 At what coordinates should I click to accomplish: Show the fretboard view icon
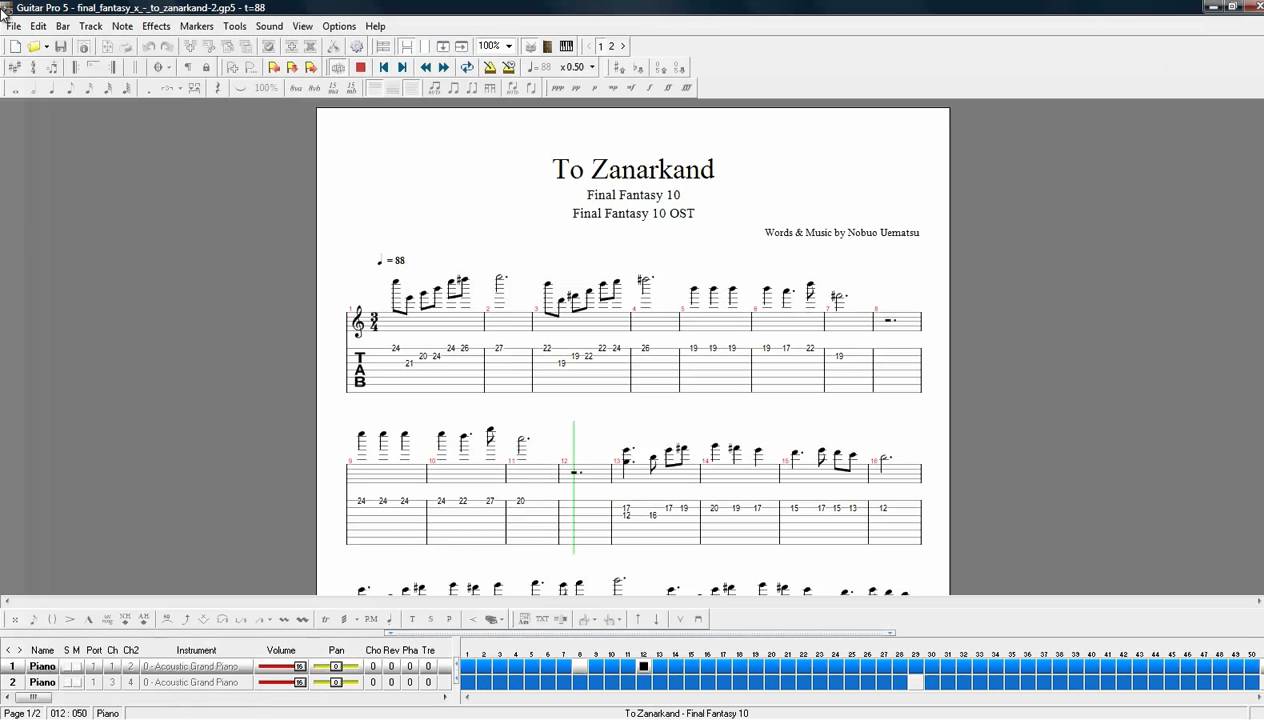tap(547, 46)
